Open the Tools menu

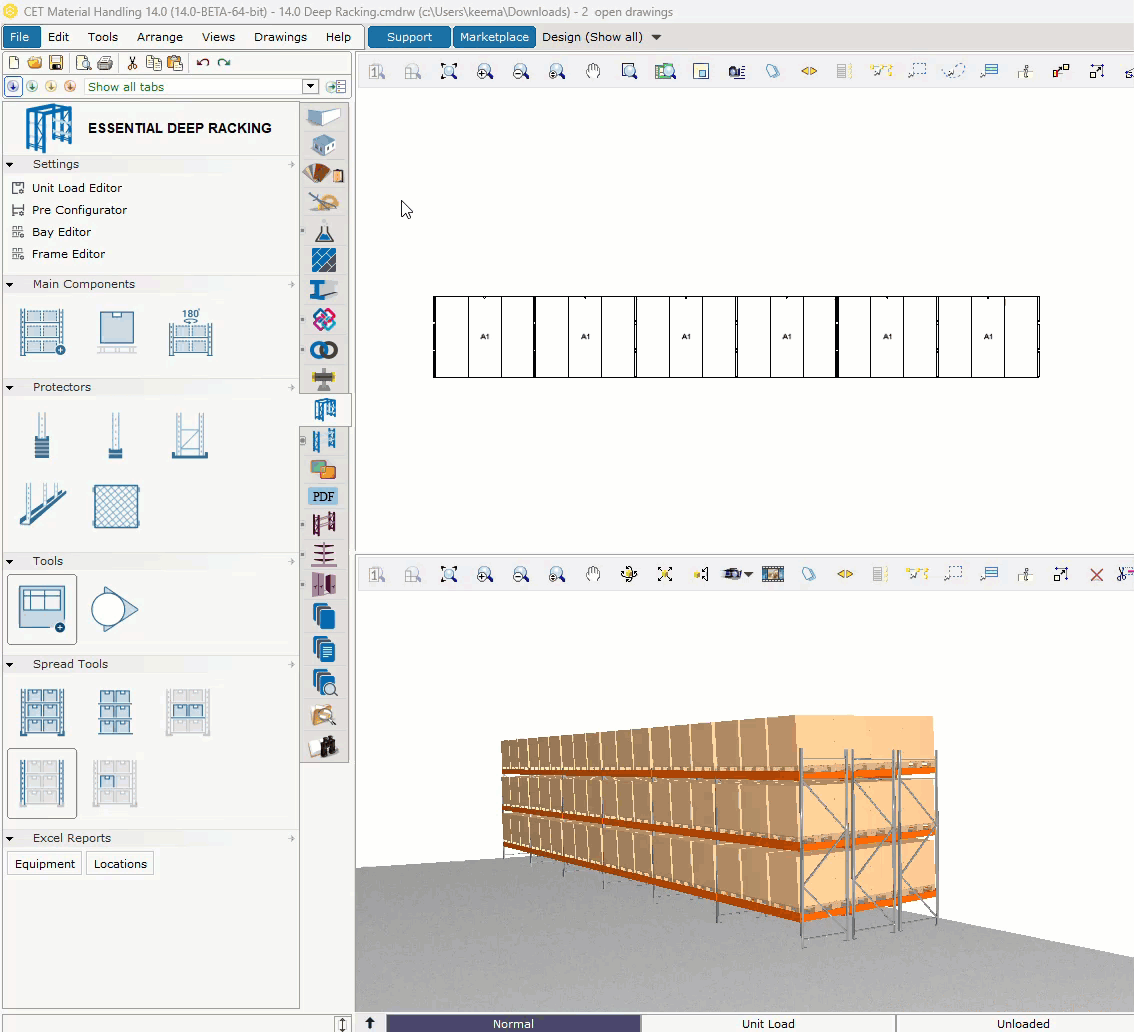tap(103, 37)
